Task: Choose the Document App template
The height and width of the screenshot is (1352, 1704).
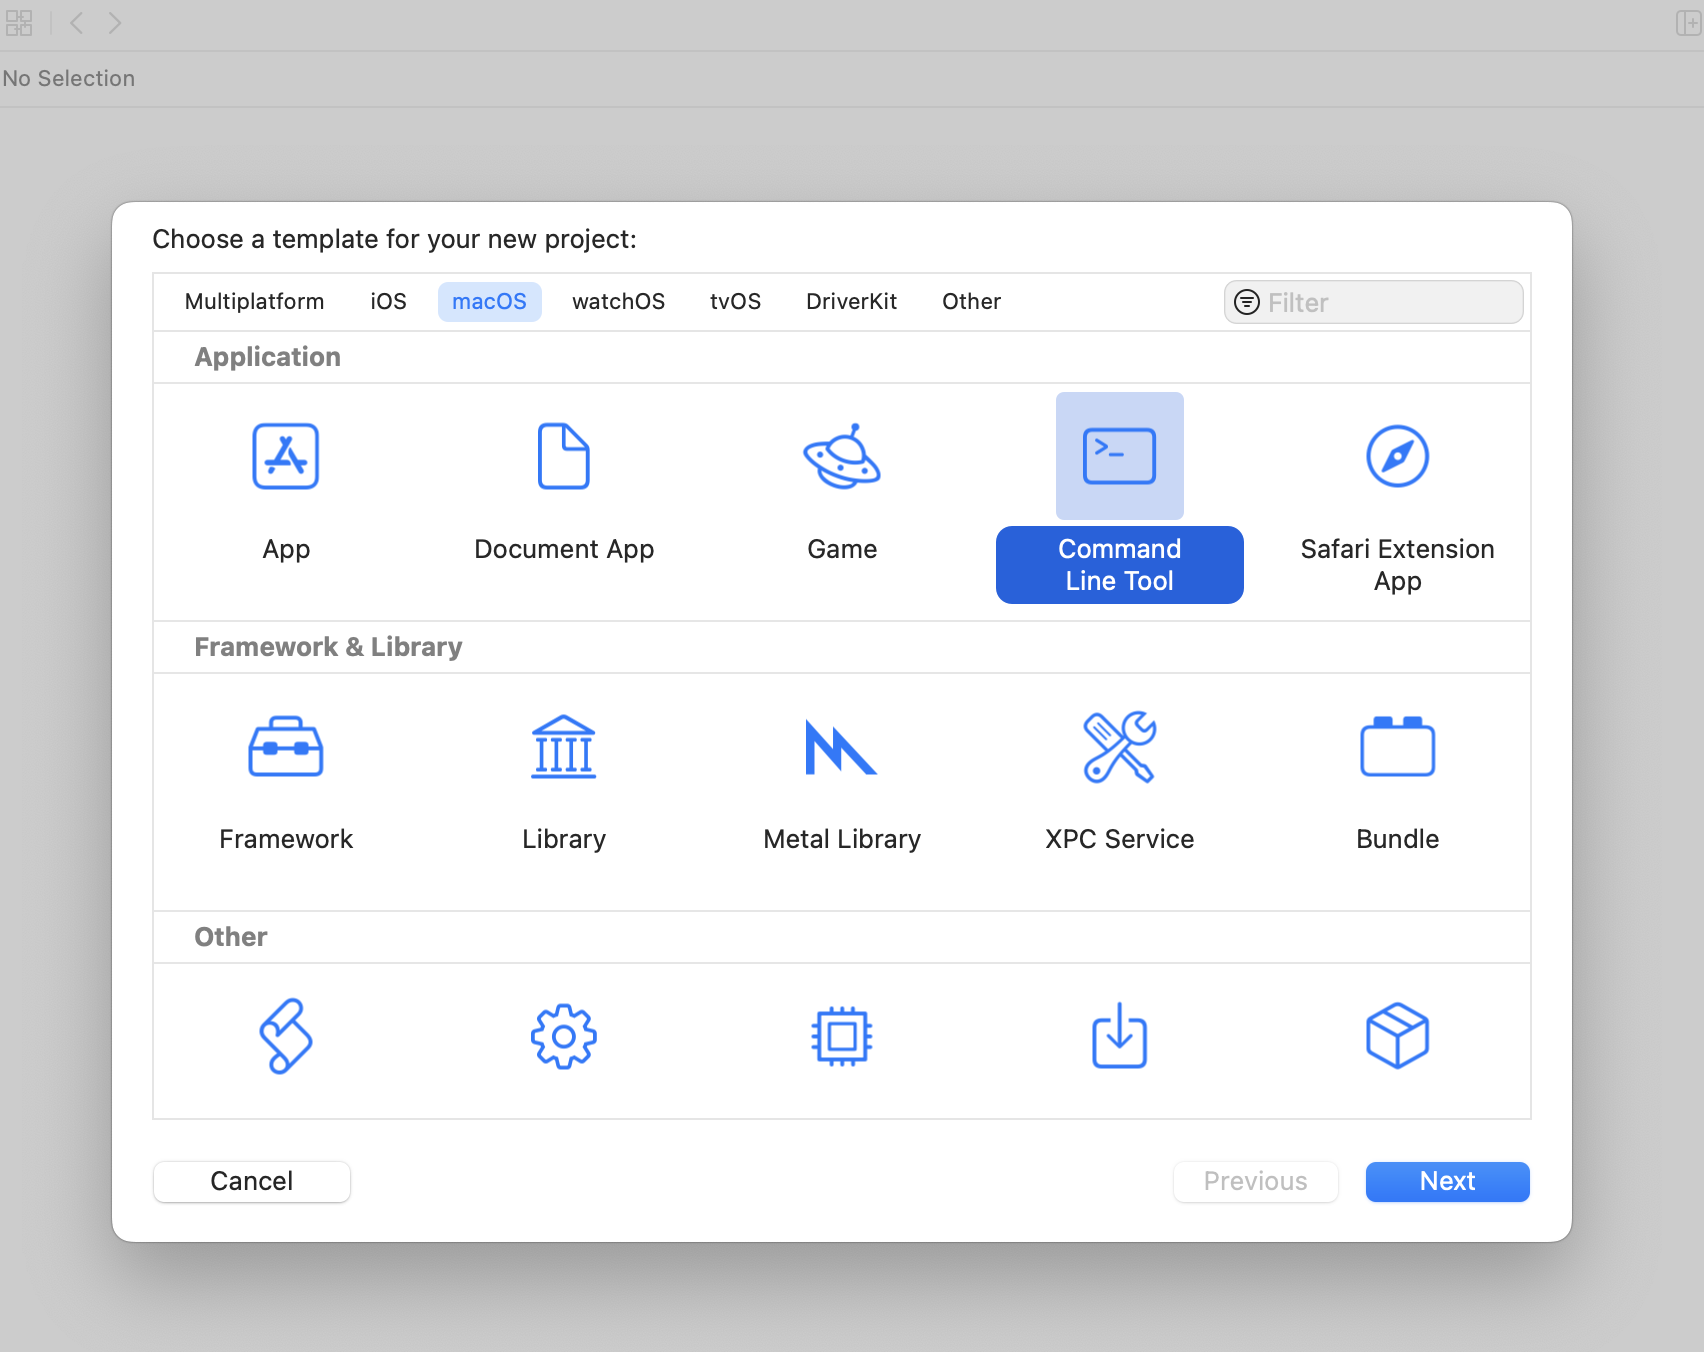Action: 564,456
